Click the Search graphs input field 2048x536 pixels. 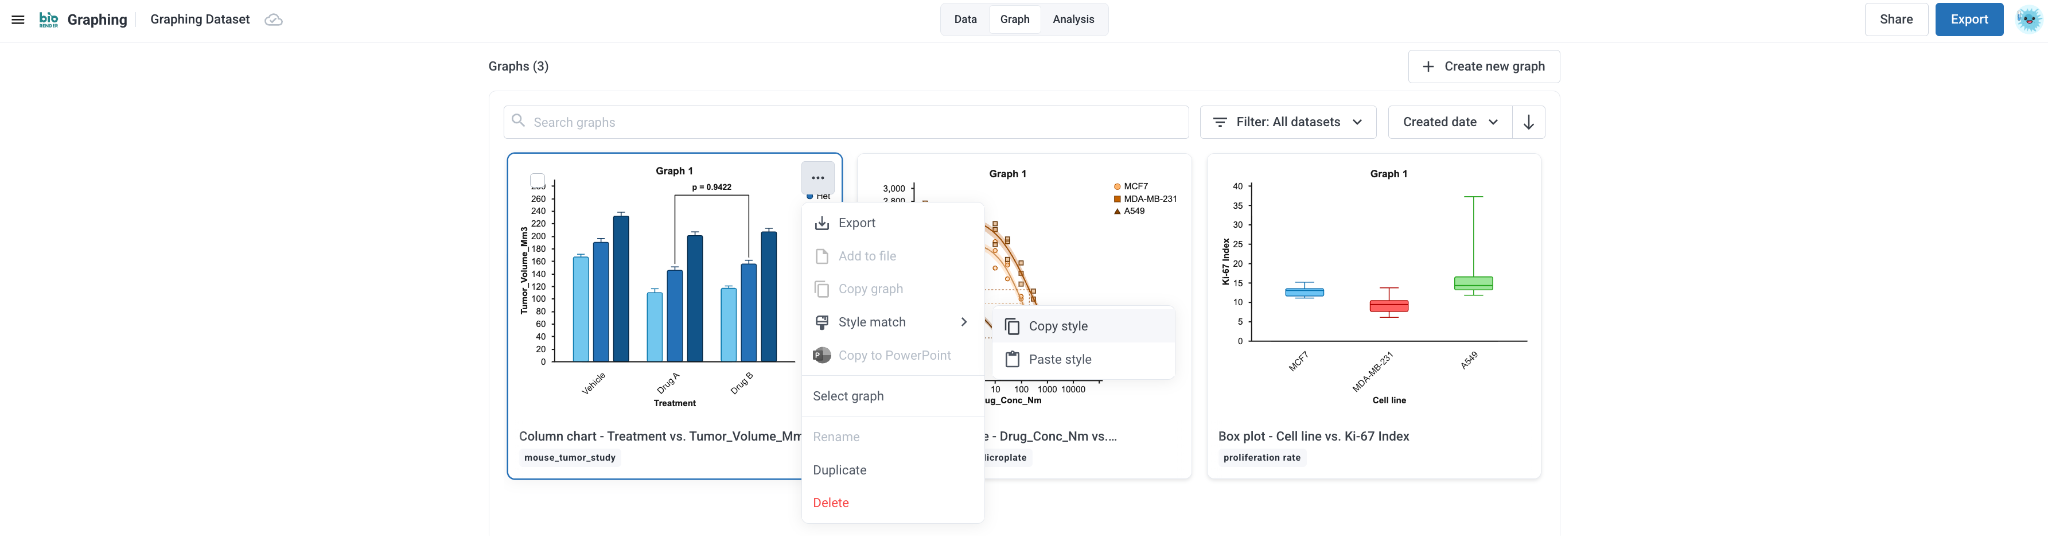tap(846, 122)
